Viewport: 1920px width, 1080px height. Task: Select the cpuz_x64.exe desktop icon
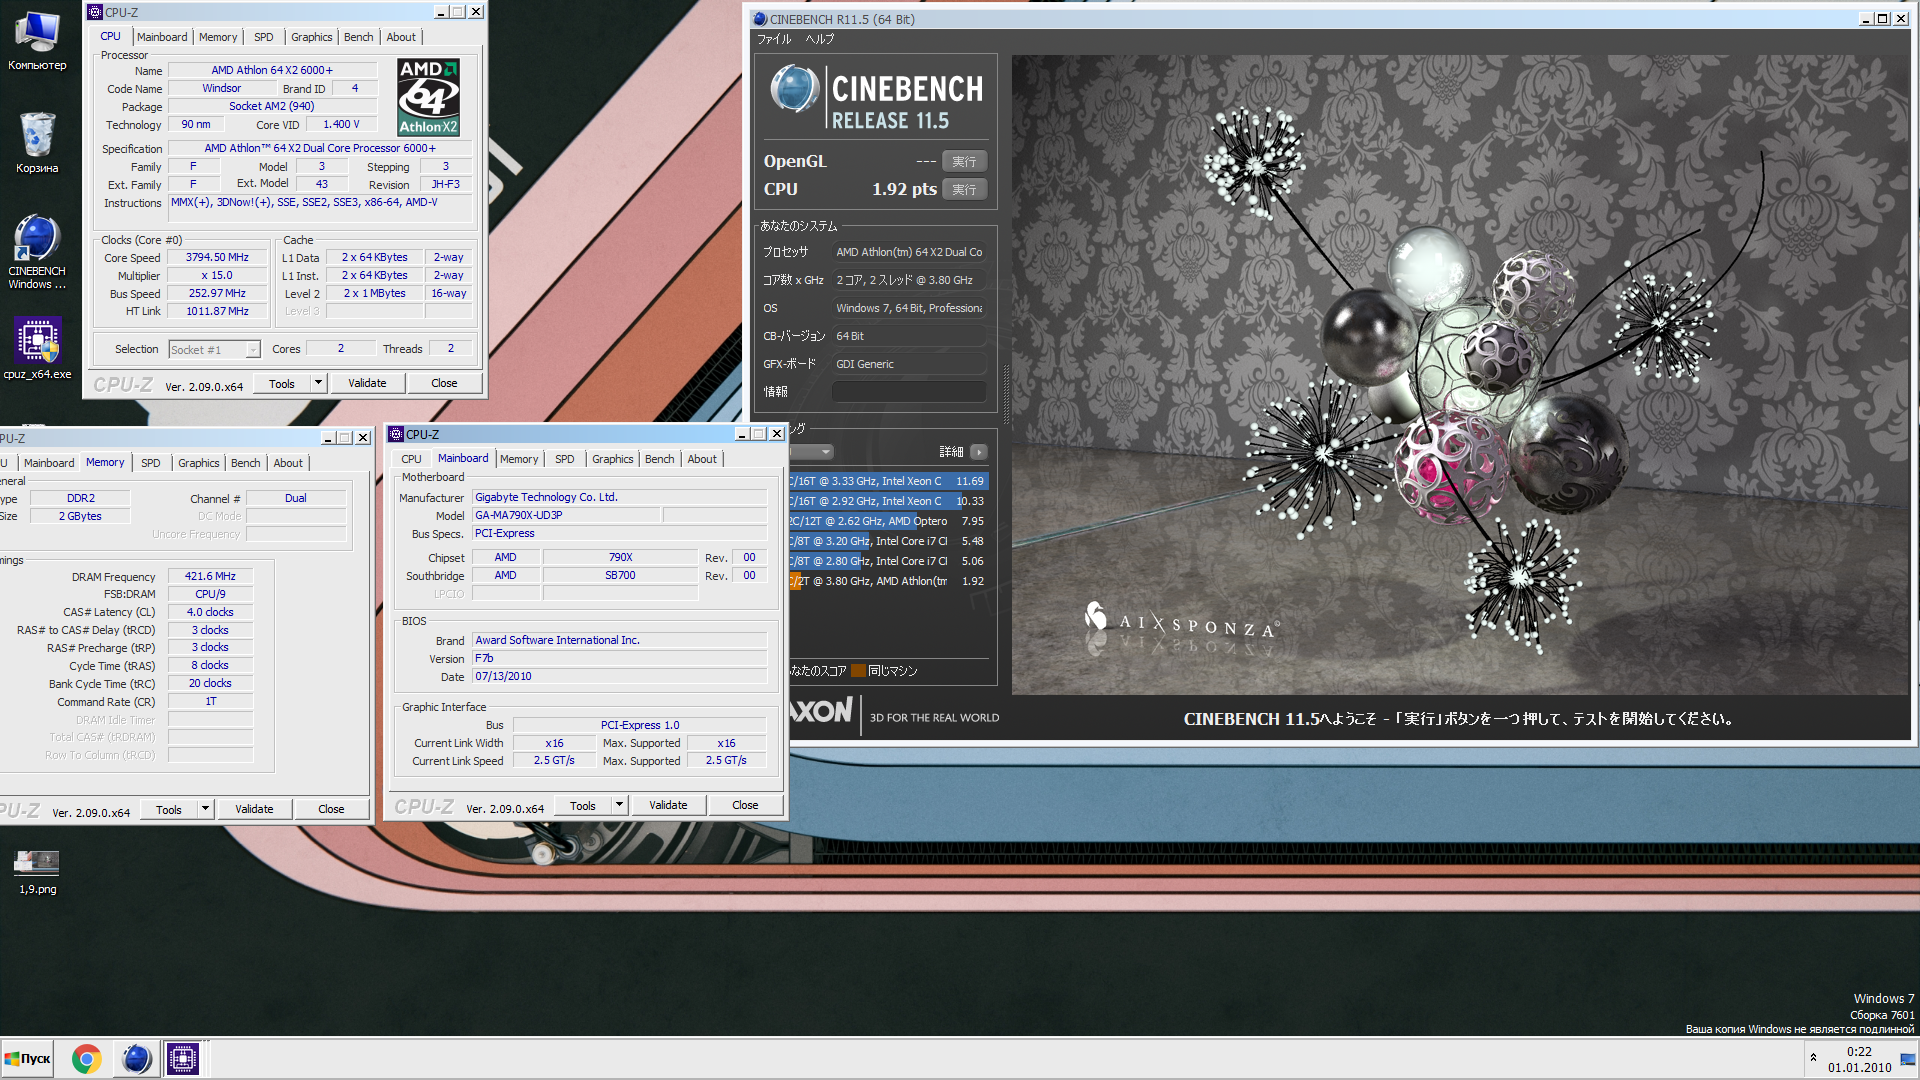click(37, 348)
